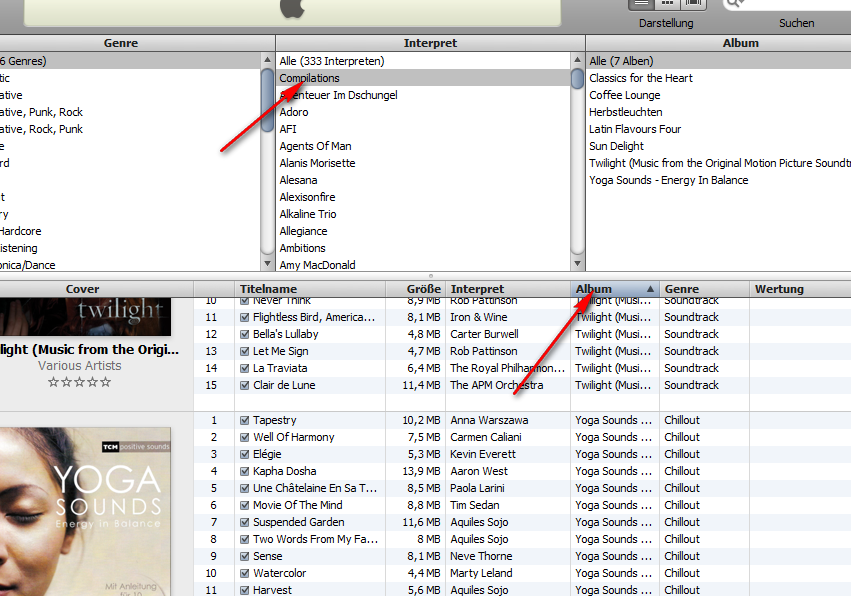Select artist "Alkaline Trio"
Screen dimensions: 851x596
[x=423, y=214]
